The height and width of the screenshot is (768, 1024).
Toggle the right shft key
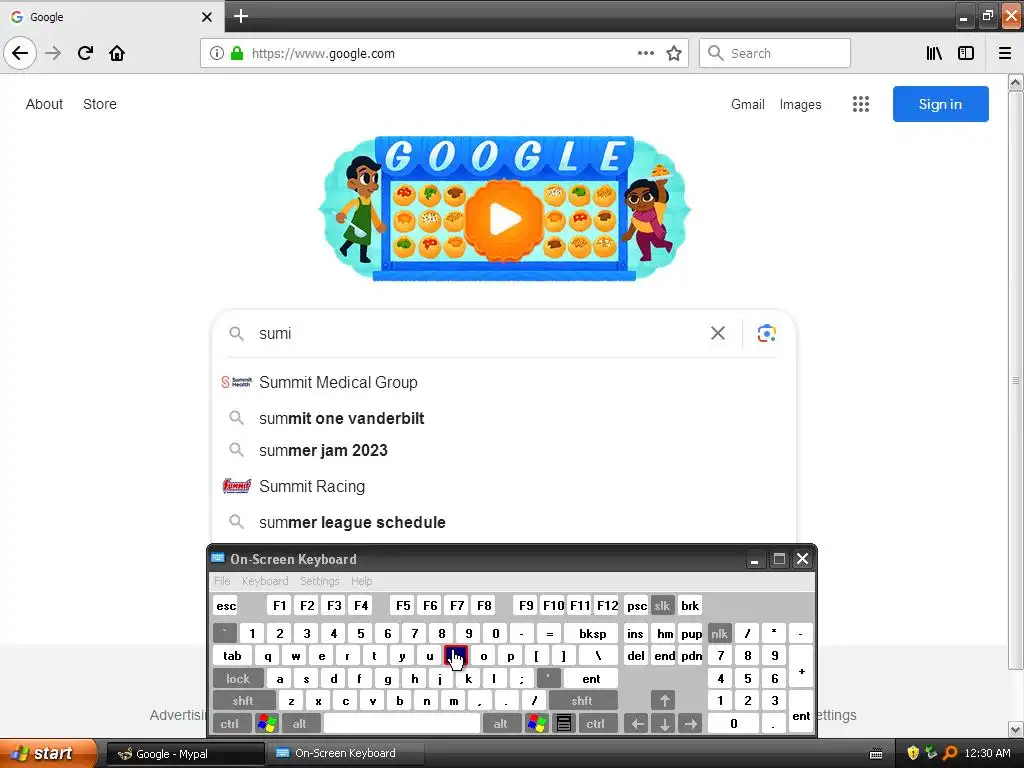(x=582, y=701)
